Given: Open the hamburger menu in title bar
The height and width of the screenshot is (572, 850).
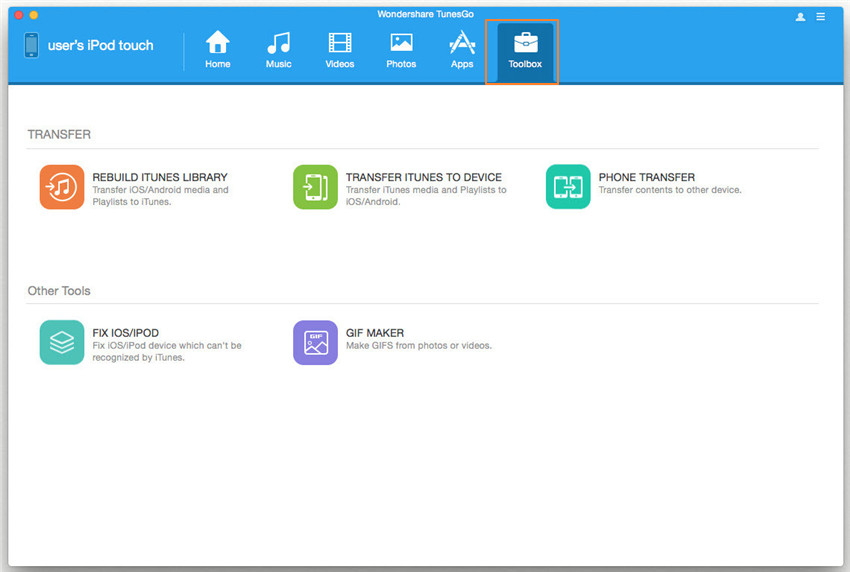Looking at the screenshot, I should [x=821, y=17].
